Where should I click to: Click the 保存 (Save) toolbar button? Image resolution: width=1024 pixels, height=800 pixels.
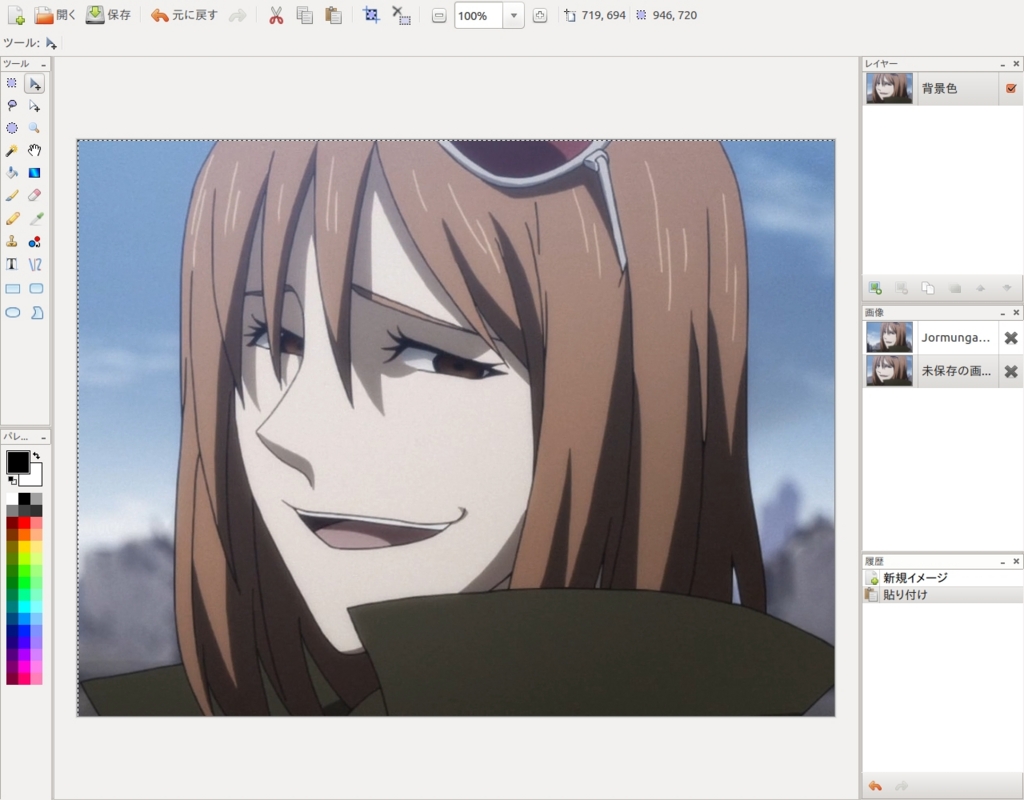pos(108,15)
